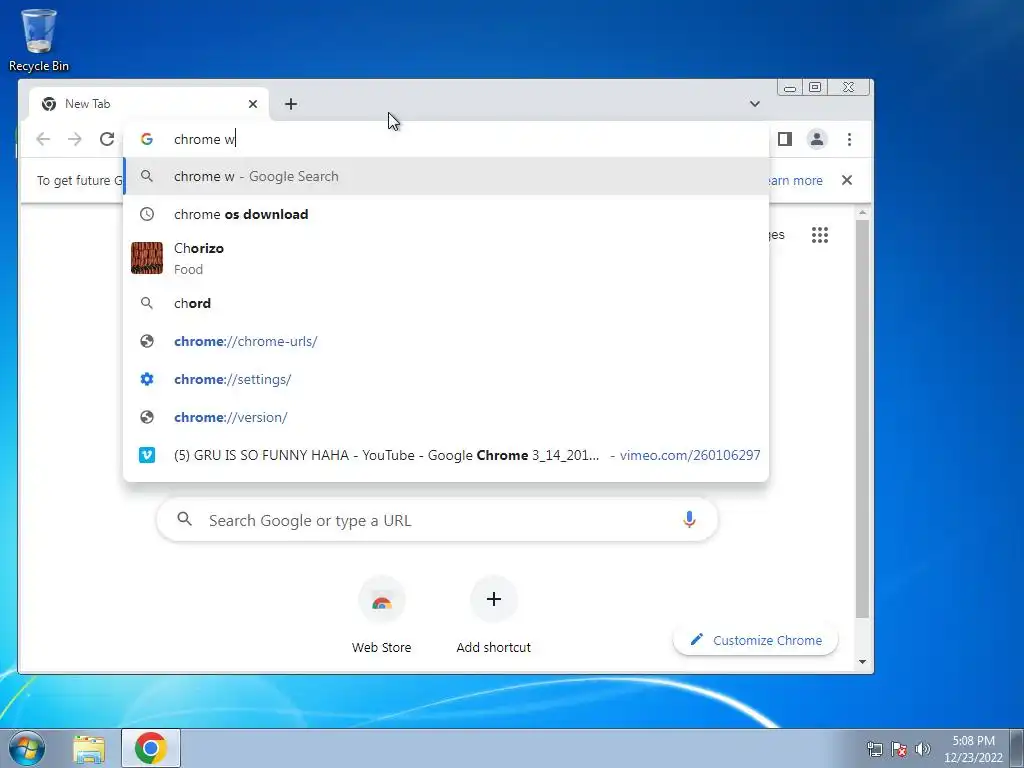Click the Chrome taskbar icon
1024x768 pixels.
click(x=151, y=748)
